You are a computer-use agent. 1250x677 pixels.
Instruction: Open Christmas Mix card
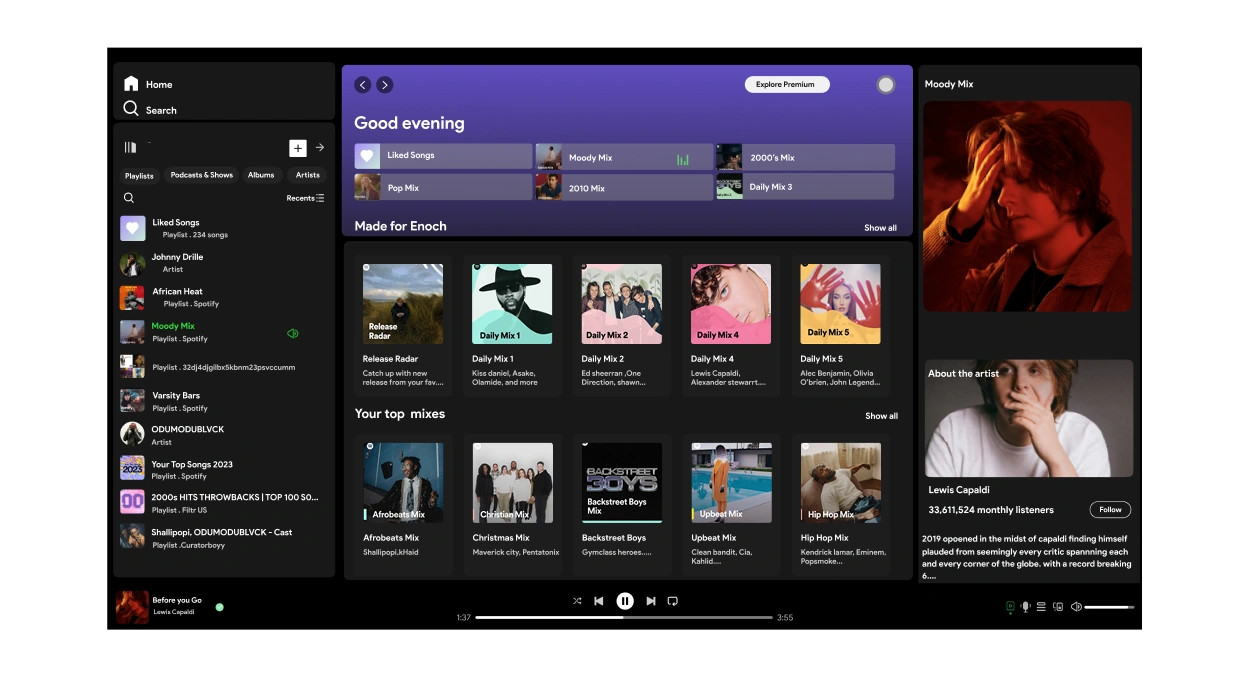(512, 504)
